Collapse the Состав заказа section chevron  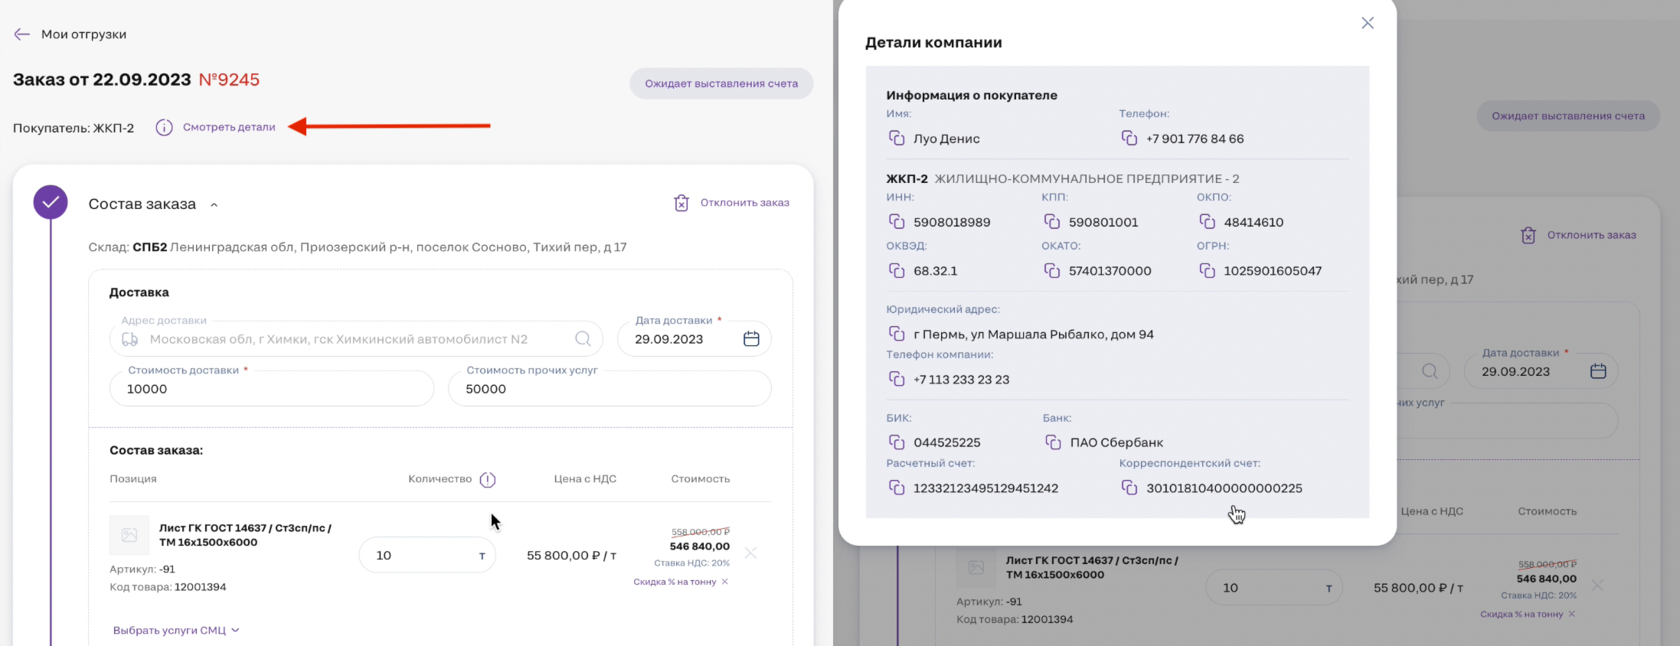point(214,205)
